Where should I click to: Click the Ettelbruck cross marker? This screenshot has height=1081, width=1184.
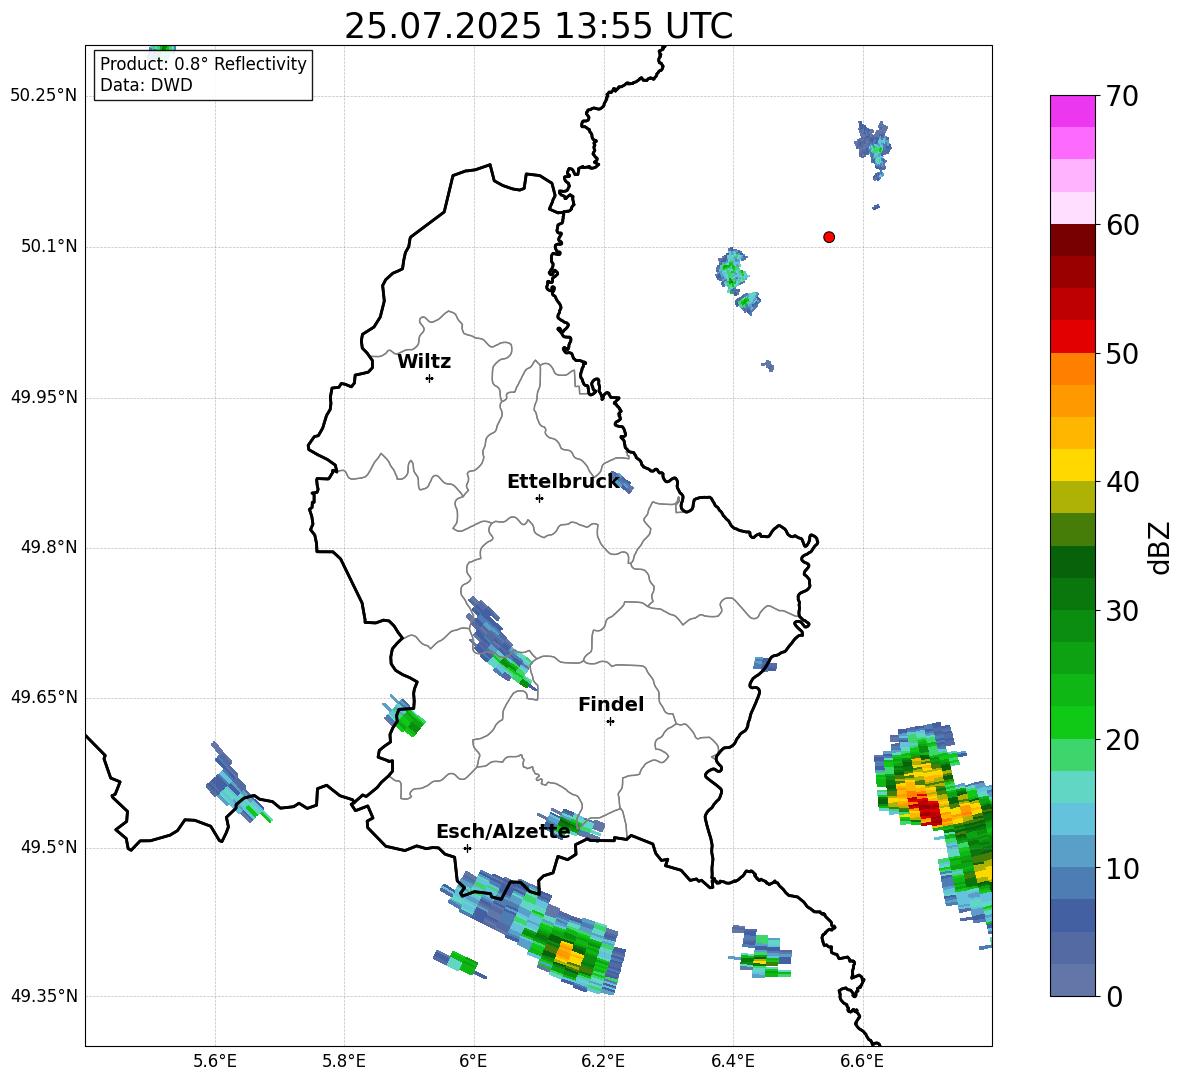[539, 498]
